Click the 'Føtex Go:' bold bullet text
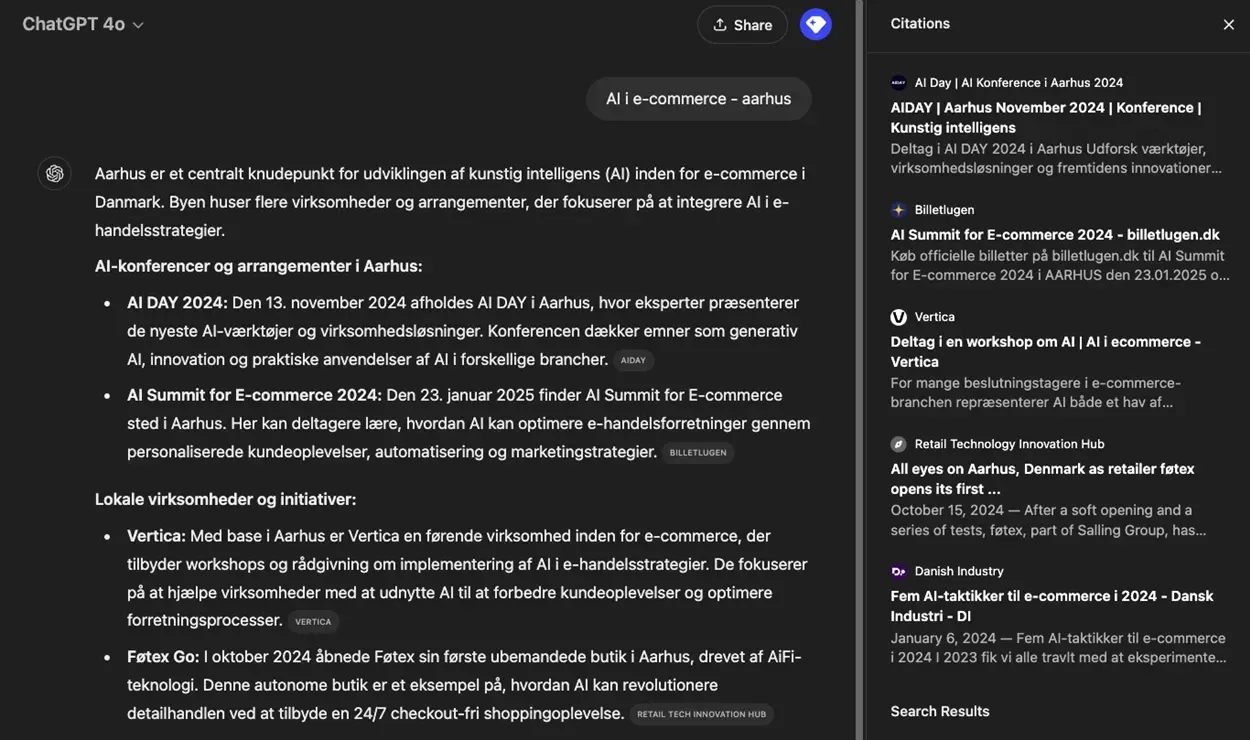 tap(163, 657)
